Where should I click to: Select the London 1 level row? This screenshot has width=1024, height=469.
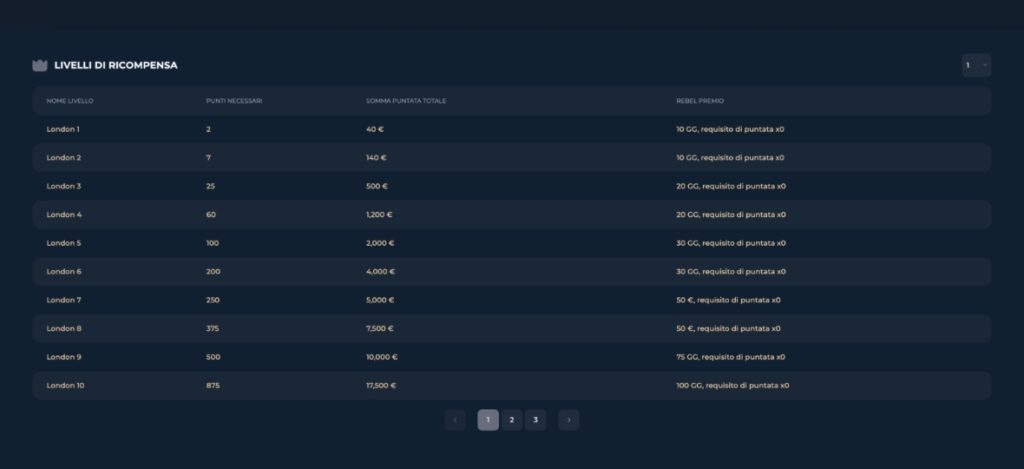(x=63, y=129)
